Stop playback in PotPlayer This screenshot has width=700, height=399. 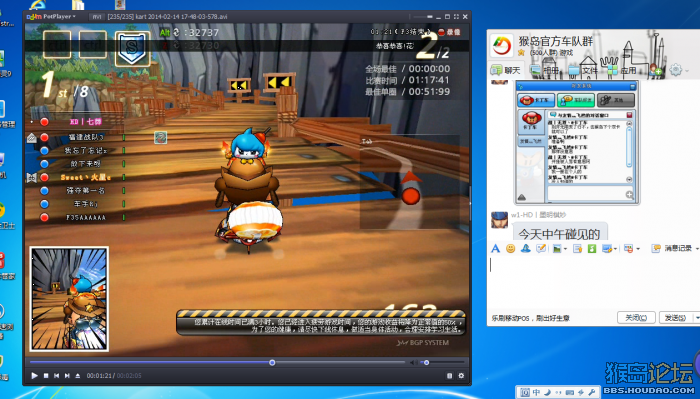pyautogui.click(x=46, y=376)
